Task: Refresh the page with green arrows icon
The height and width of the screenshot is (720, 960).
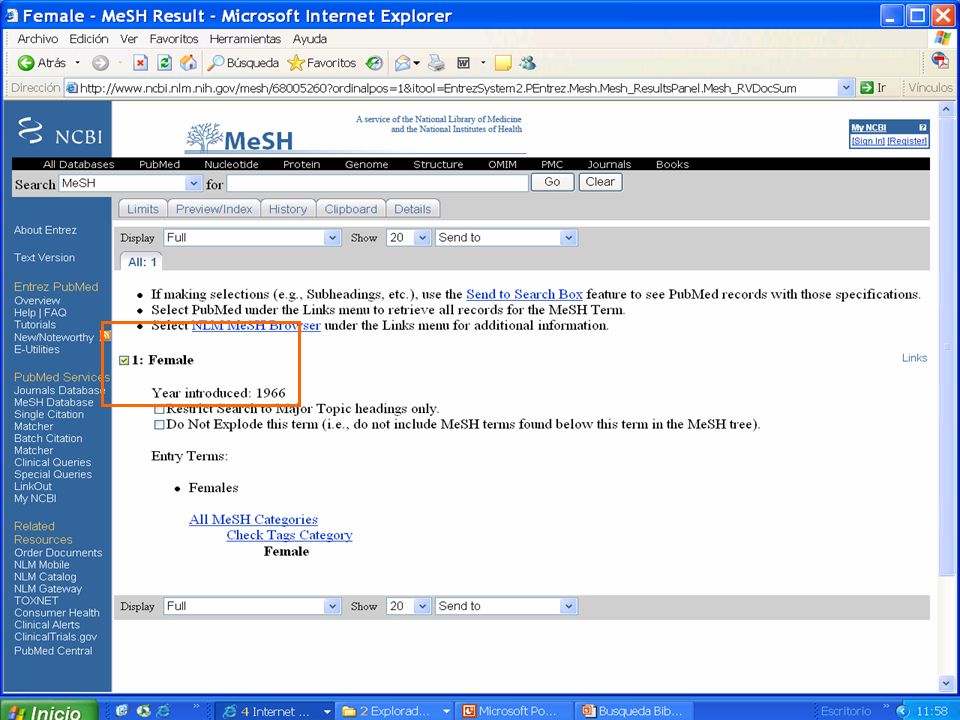Action: click(164, 62)
